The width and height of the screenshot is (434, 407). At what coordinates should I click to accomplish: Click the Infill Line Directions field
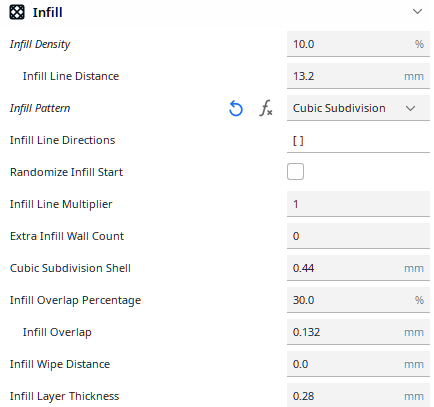[x=358, y=140]
